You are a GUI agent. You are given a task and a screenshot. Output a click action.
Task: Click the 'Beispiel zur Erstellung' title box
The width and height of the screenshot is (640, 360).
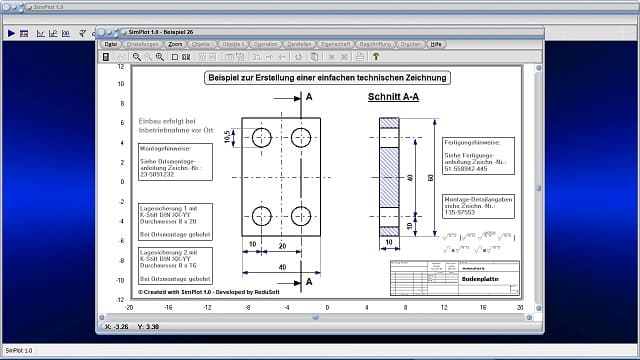pos(327,78)
